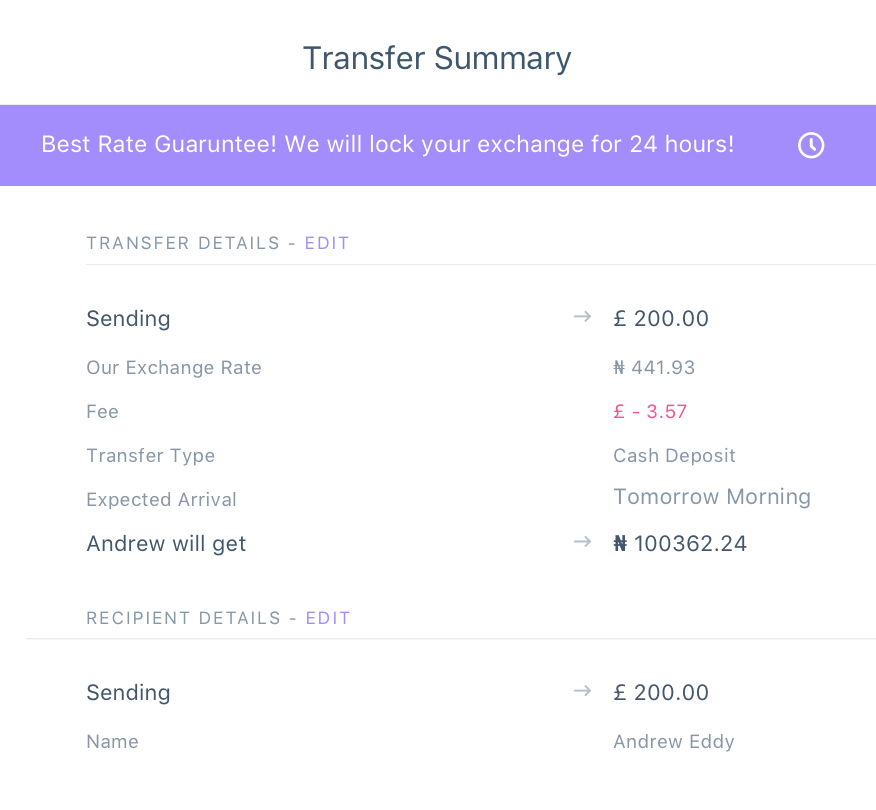Click the Name label under Recipient Details
The width and height of the screenshot is (876, 810).
click(x=113, y=742)
